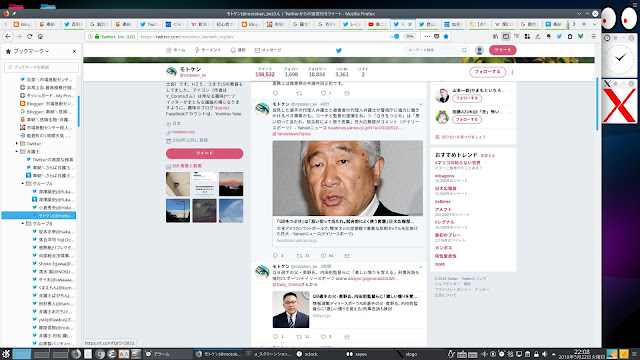Go to Firefox home page icon
Image resolution: width=640 pixels, height=360 pixels.
pyautogui.click(x=40, y=36)
